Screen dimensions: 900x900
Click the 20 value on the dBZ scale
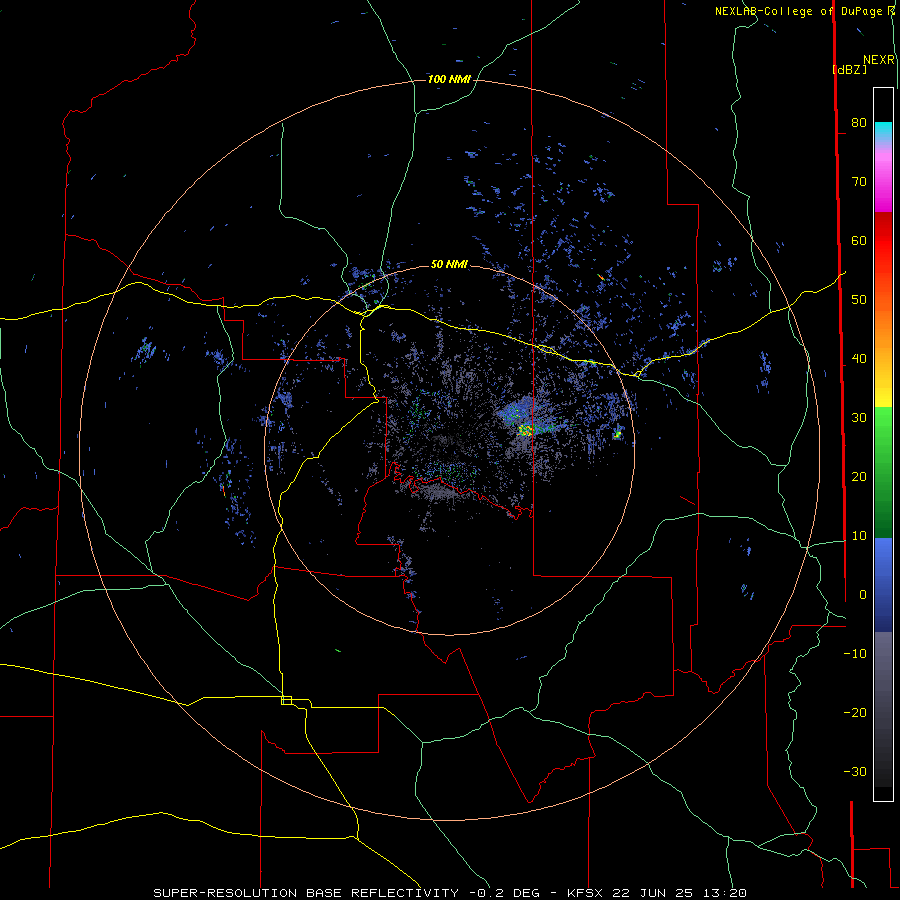pos(859,477)
